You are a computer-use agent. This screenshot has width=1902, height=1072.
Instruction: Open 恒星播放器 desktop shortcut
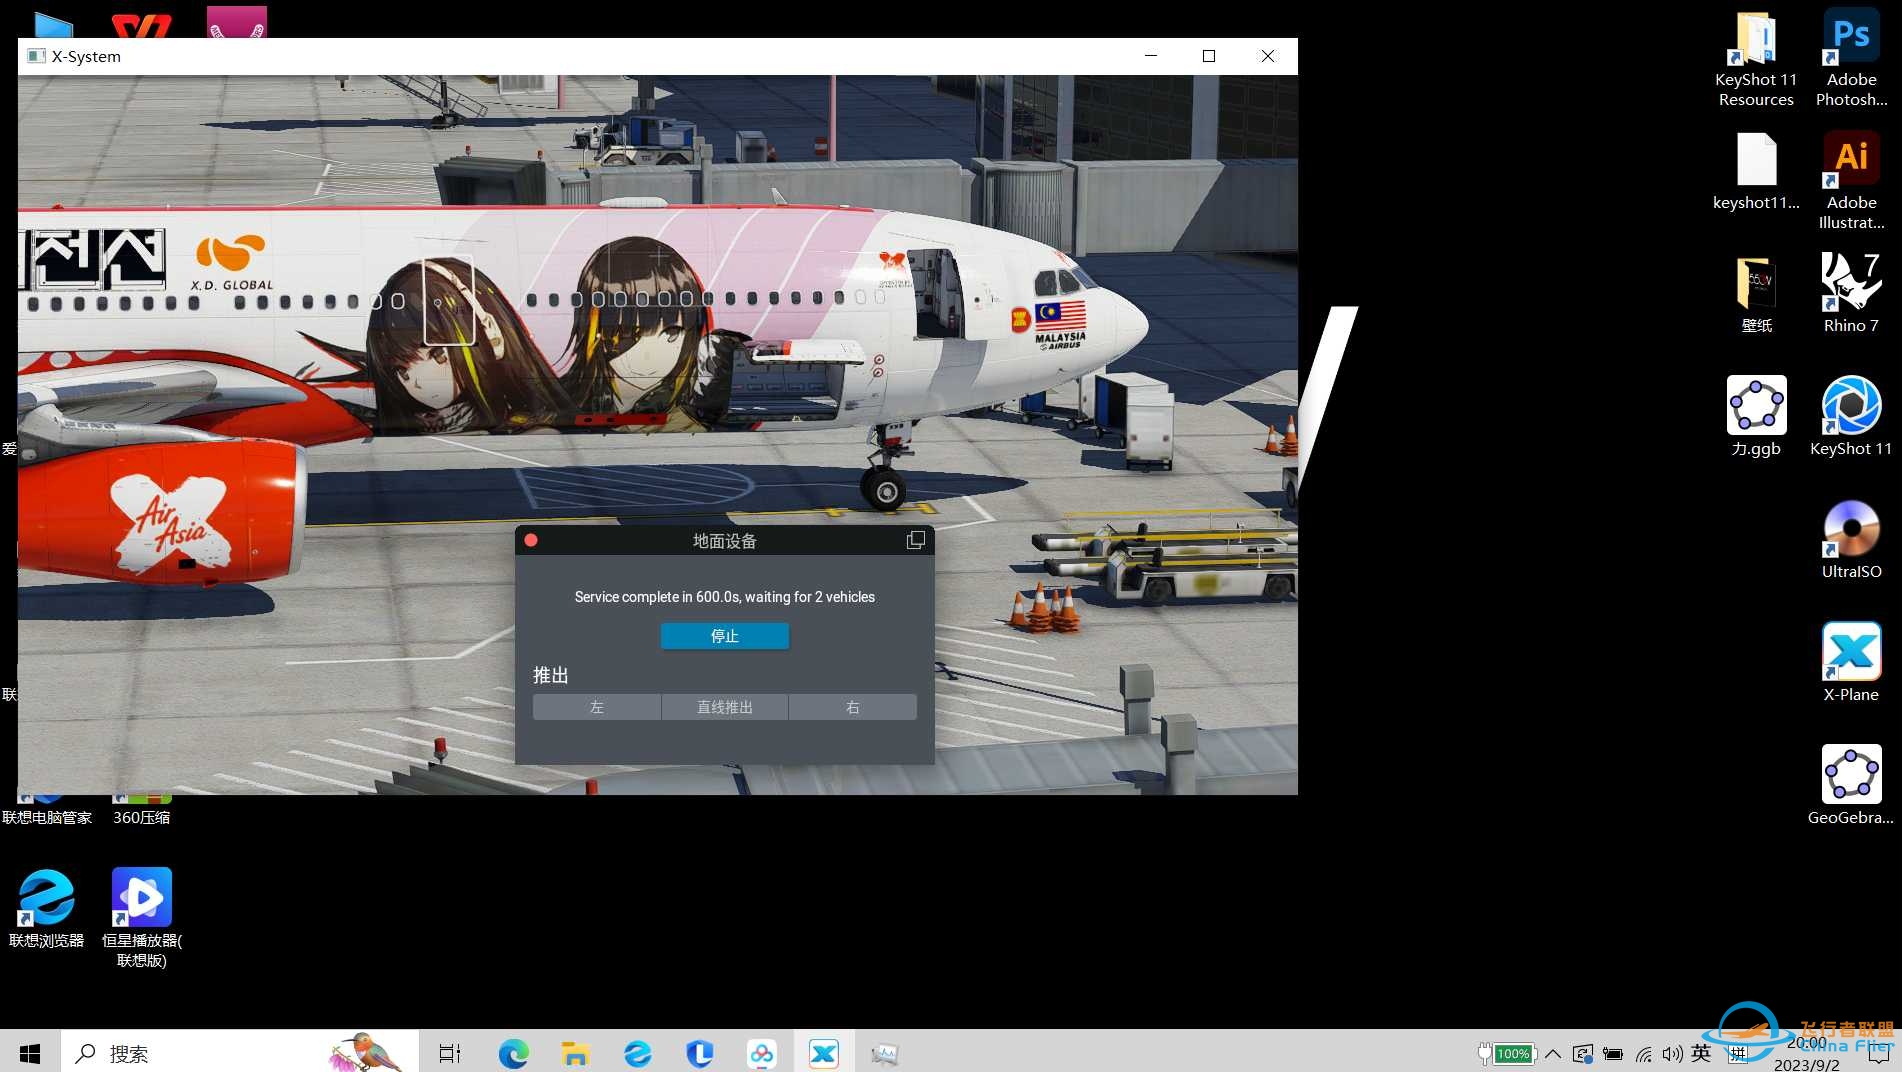[x=142, y=918]
